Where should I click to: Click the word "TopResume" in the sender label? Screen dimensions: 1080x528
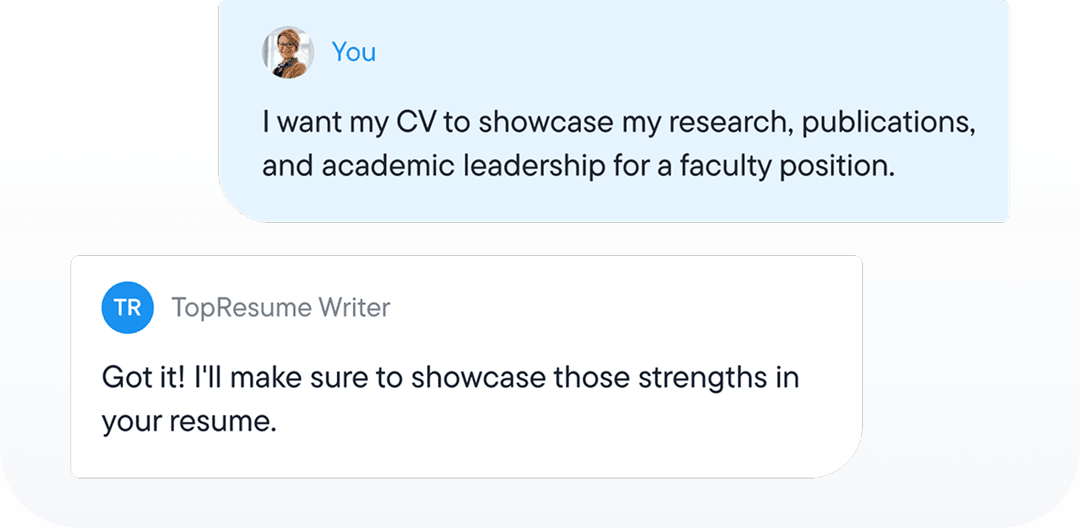coord(242,308)
